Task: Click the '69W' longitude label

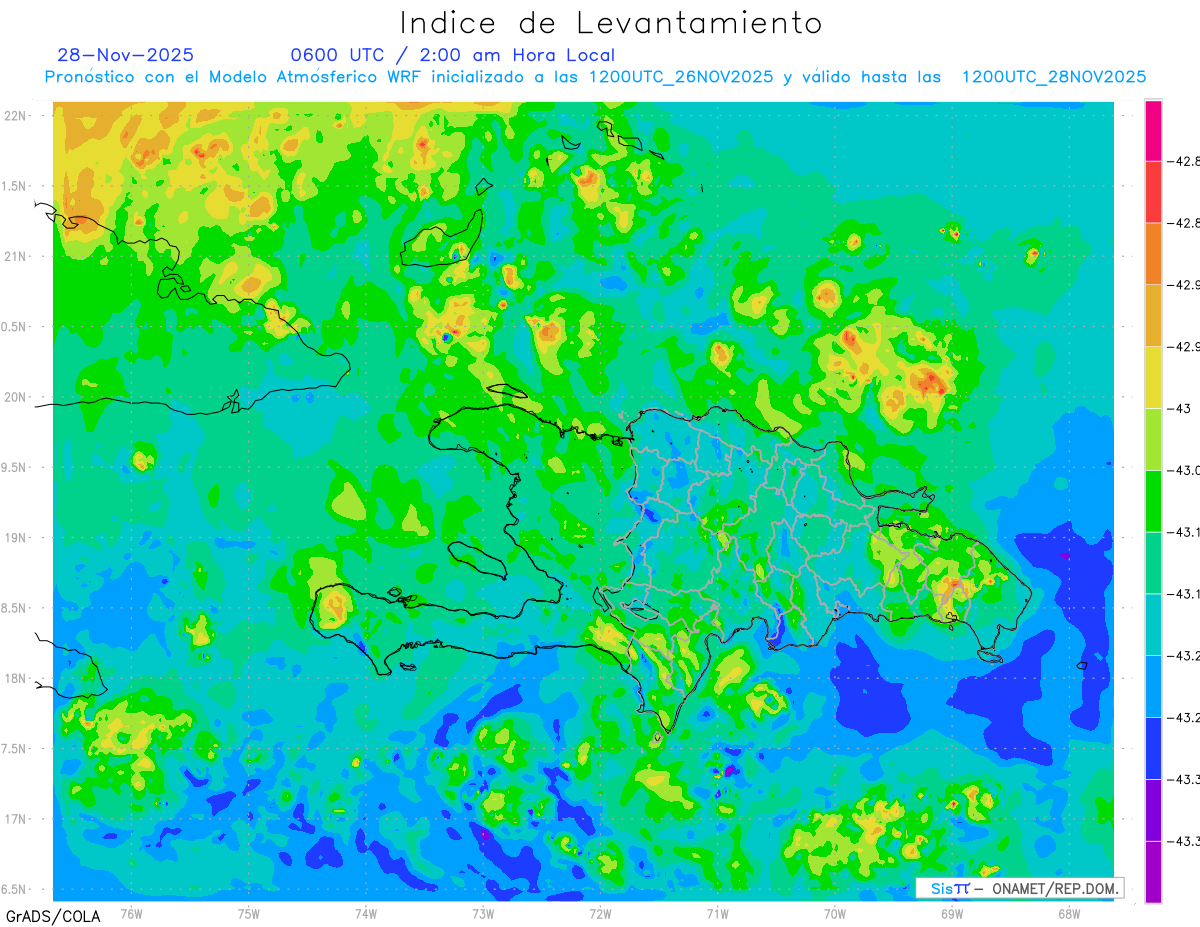Action: [x=951, y=913]
